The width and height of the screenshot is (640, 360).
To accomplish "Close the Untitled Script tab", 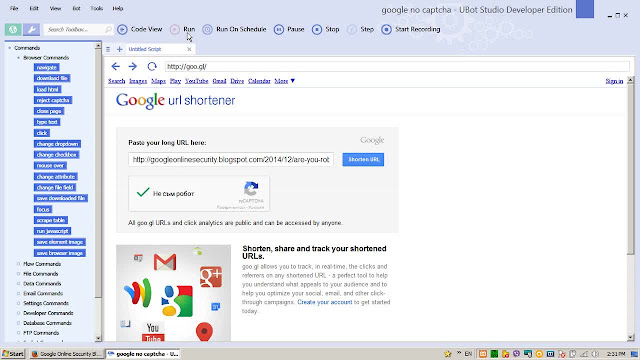I will [x=189, y=49].
